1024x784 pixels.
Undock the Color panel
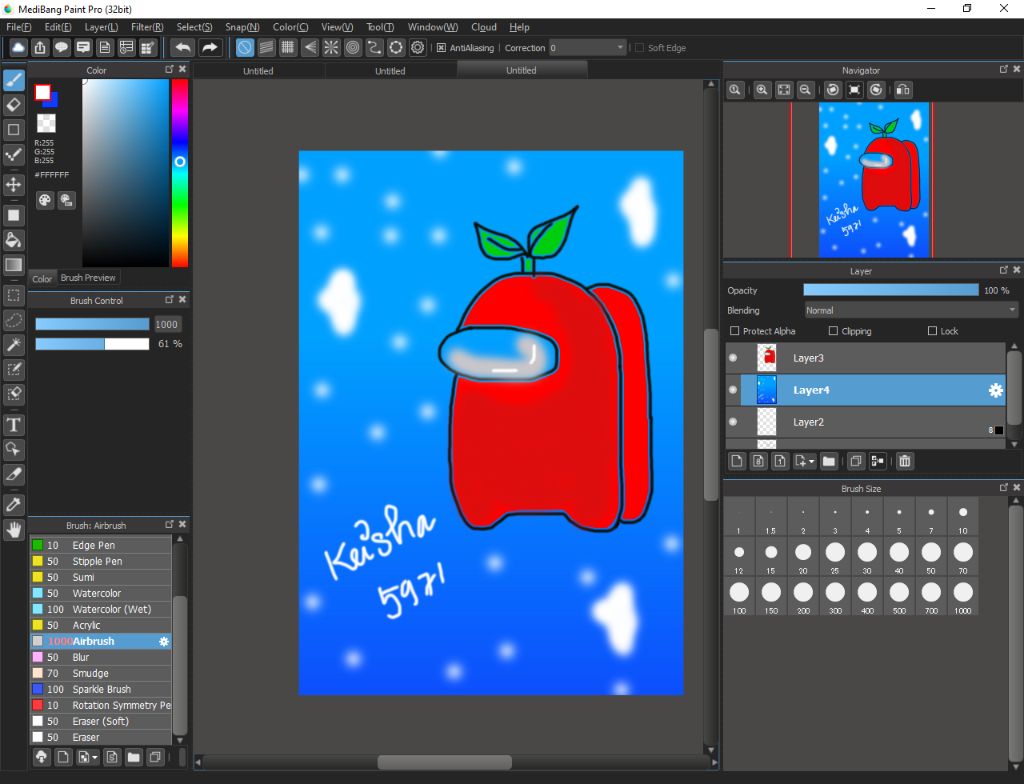pyautogui.click(x=169, y=69)
